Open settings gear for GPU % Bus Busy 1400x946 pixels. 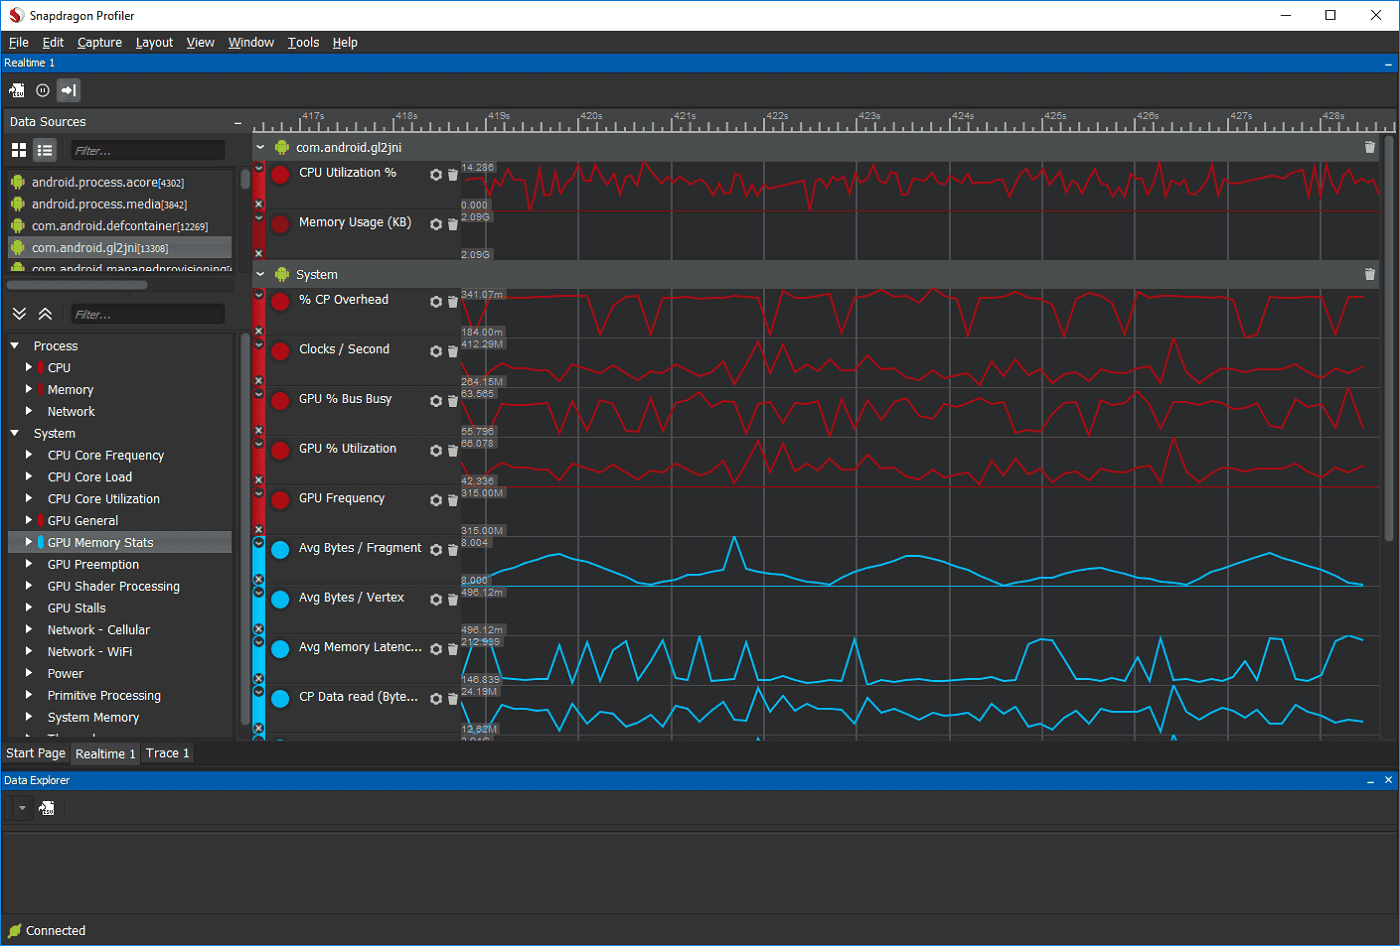tap(436, 400)
